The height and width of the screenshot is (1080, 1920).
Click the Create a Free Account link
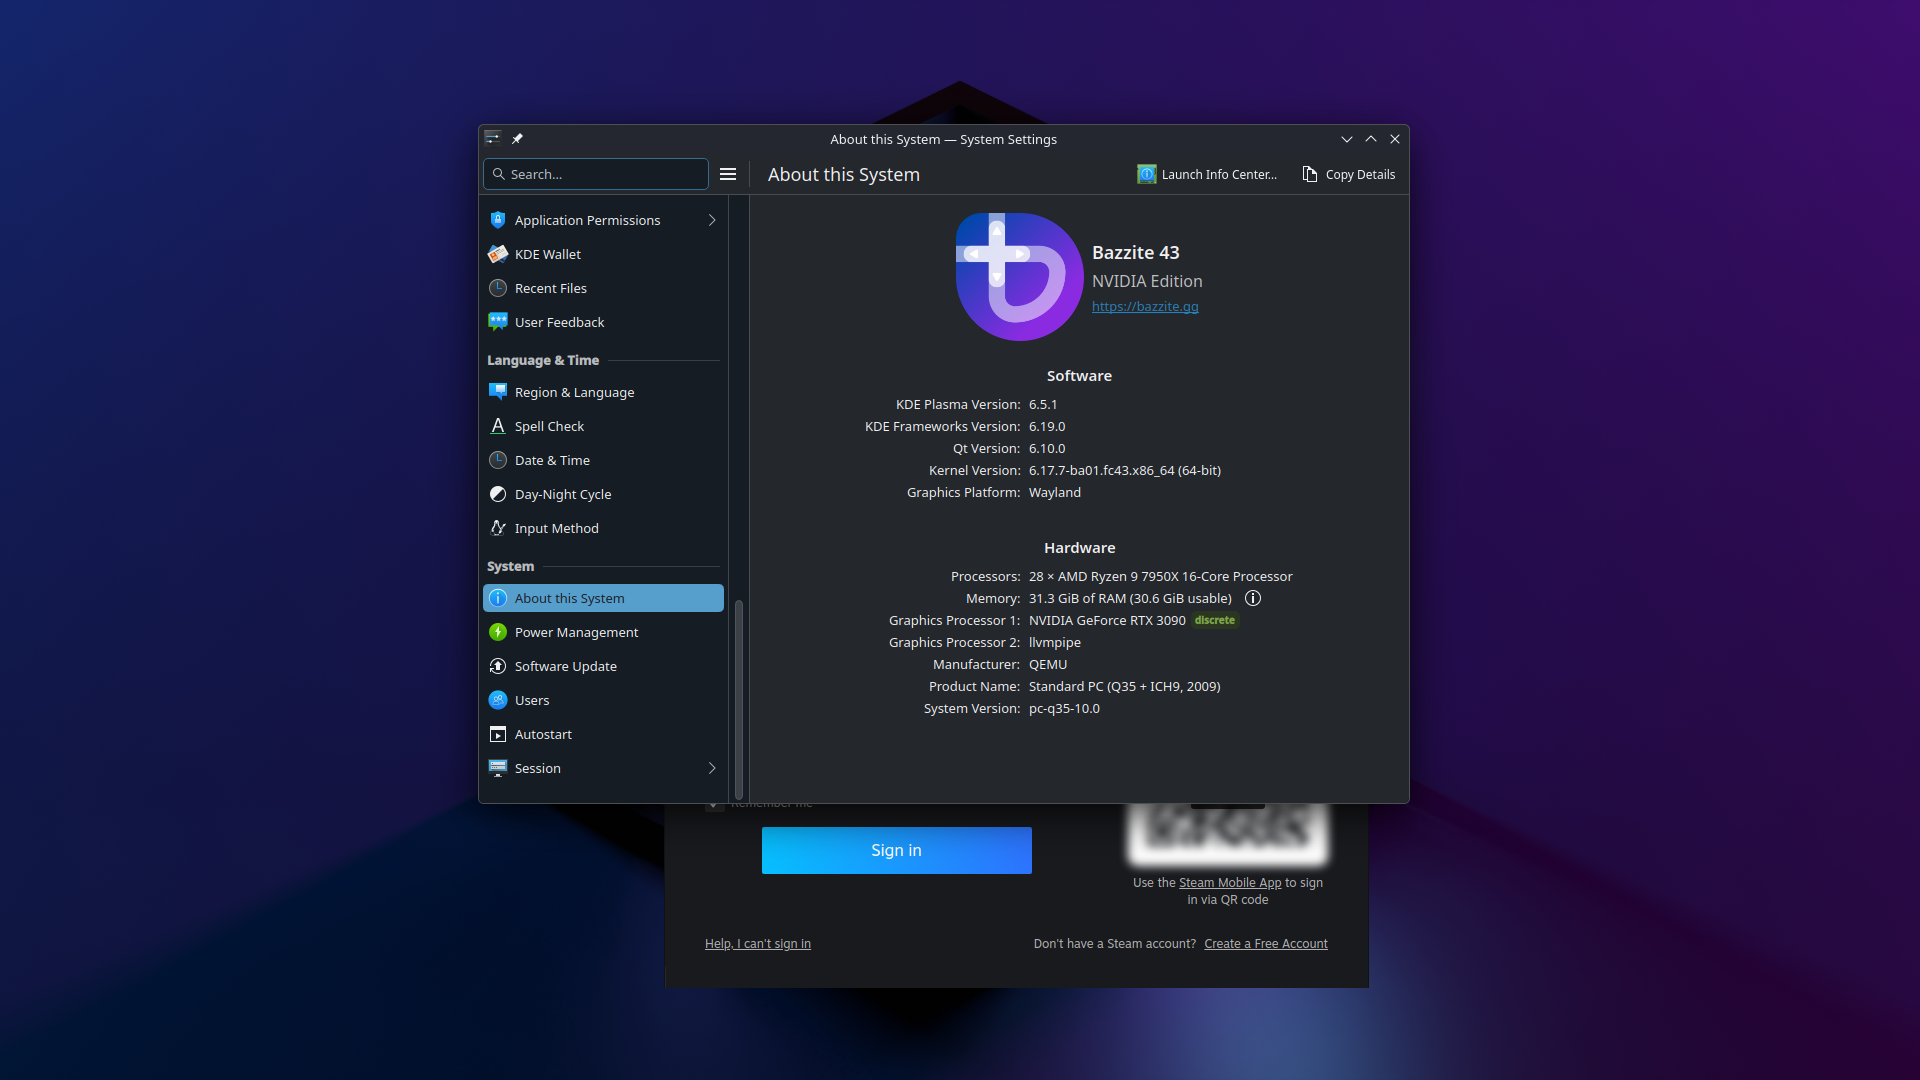[x=1265, y=944]
